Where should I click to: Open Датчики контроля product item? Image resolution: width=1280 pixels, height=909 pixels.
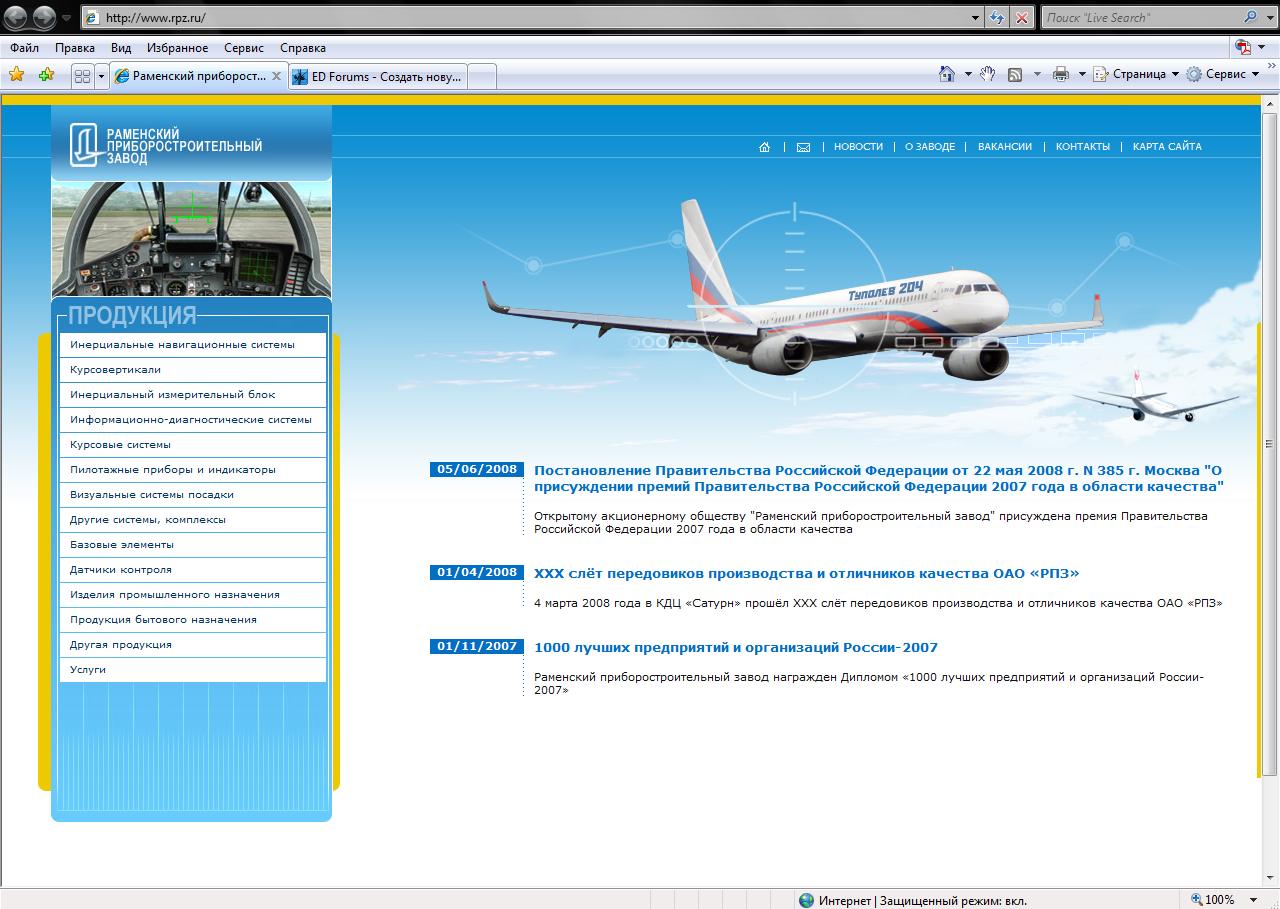tap(193, 570)
